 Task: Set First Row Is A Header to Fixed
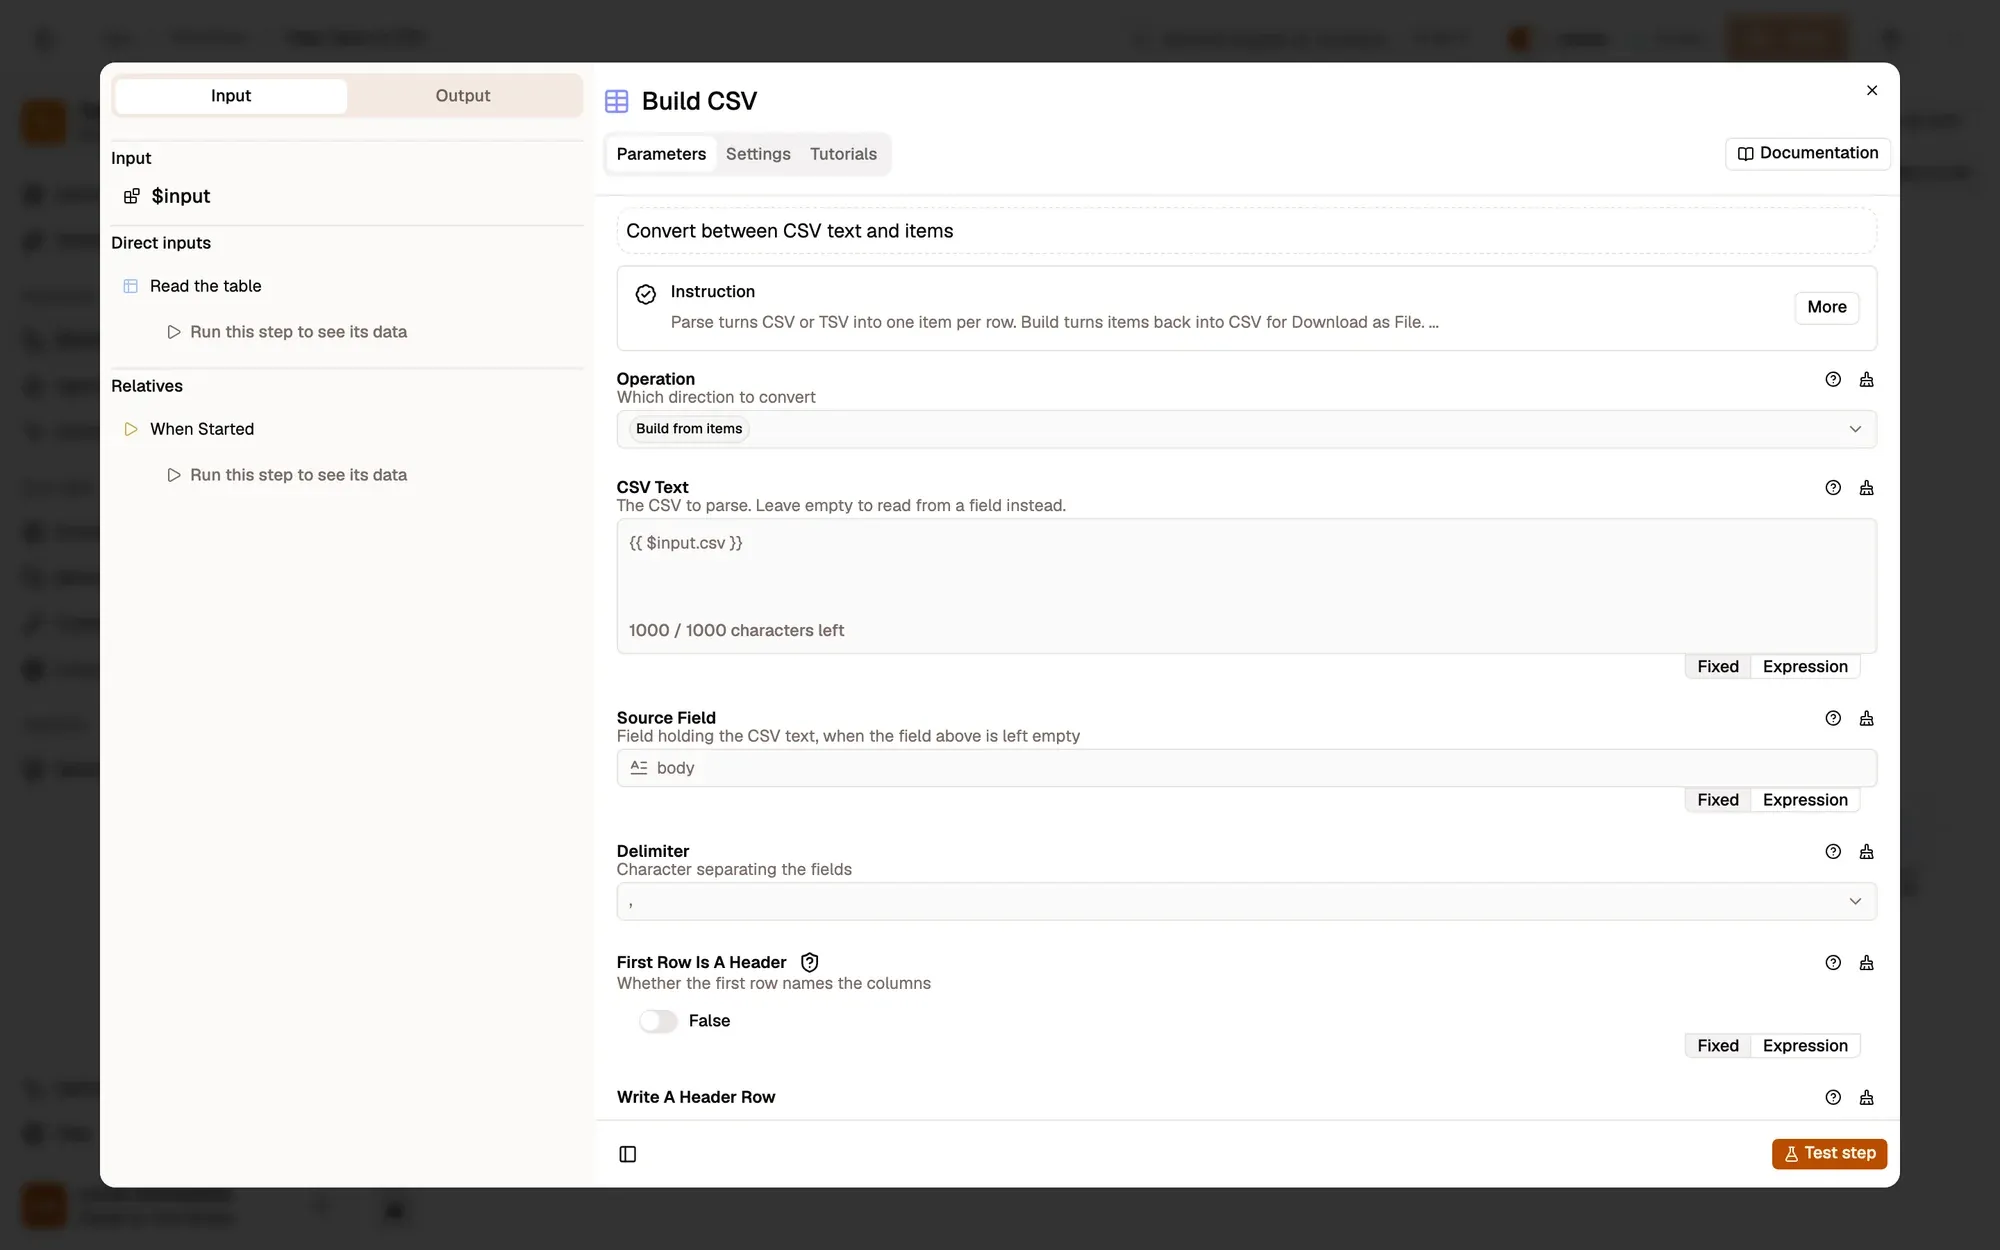coord(1717,1046)
